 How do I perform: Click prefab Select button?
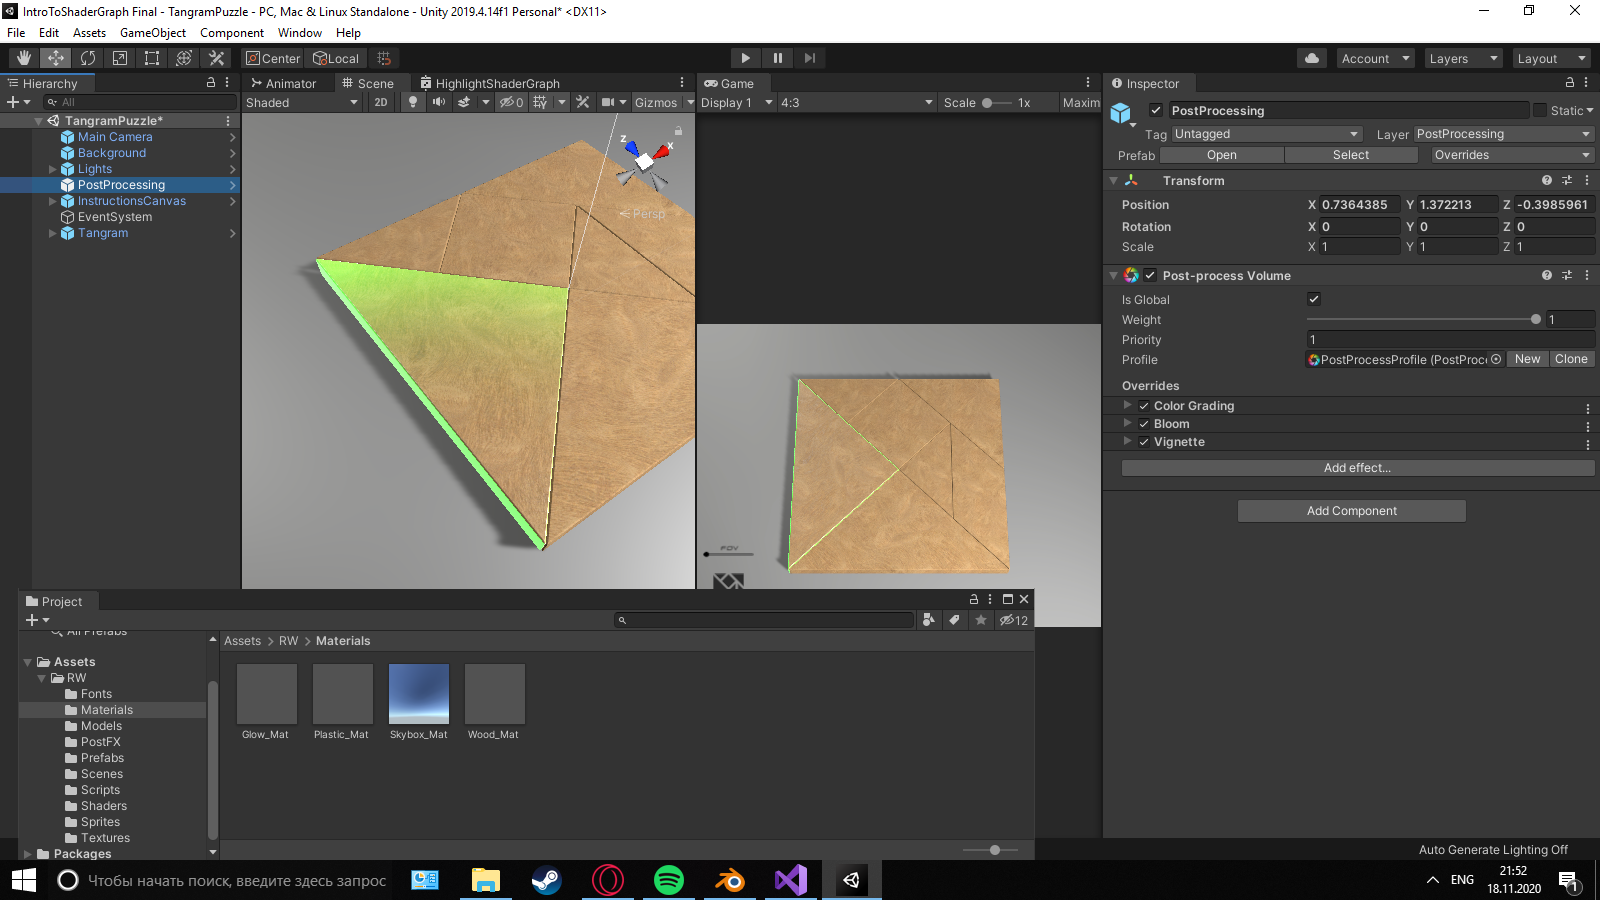click(x=1351, y=155)
